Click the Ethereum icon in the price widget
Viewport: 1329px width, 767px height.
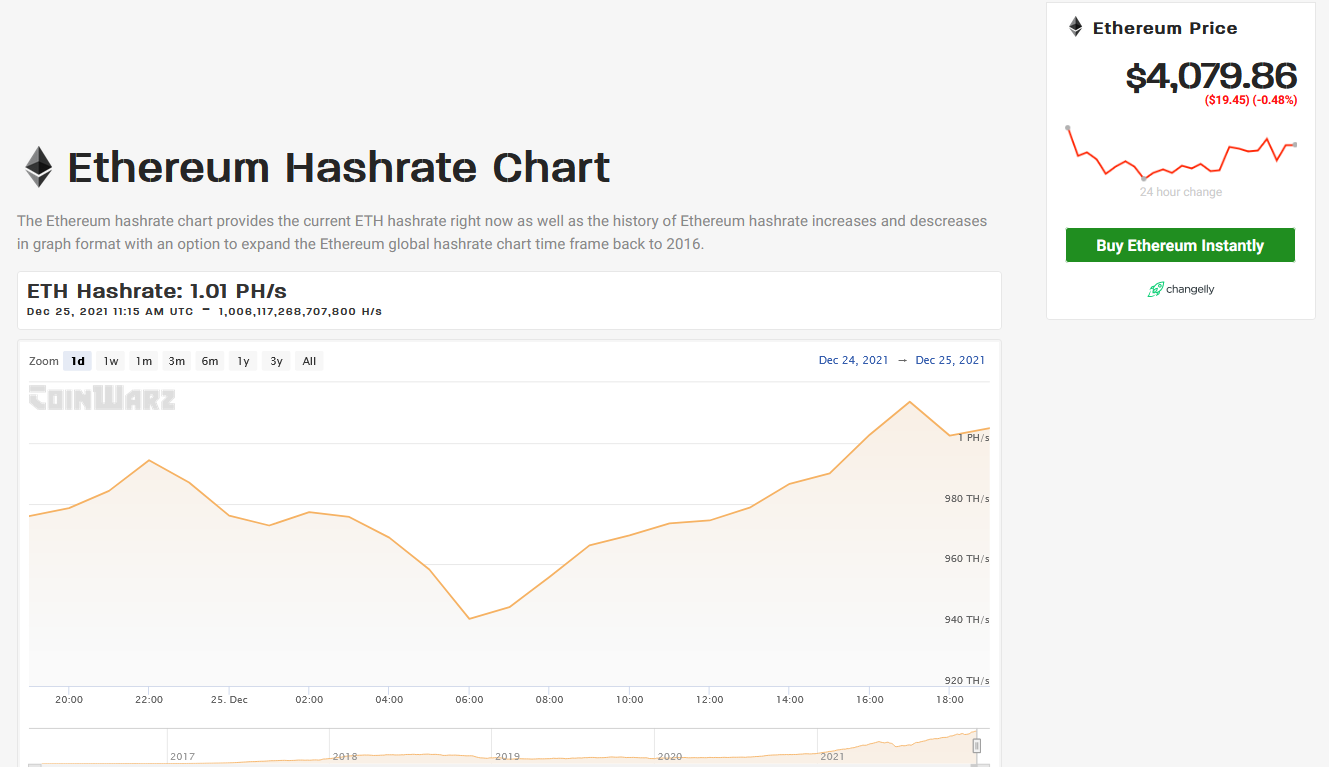coord(1075,27)
